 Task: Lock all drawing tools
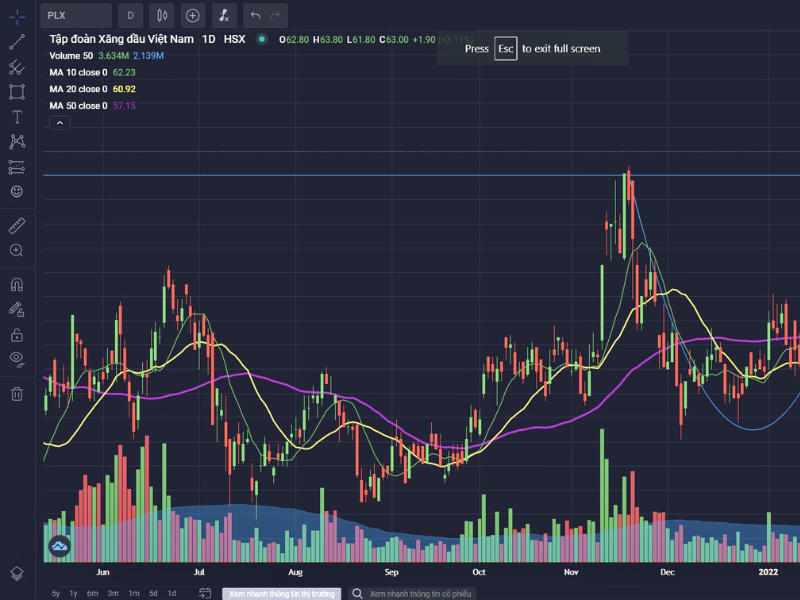[17, 335]
